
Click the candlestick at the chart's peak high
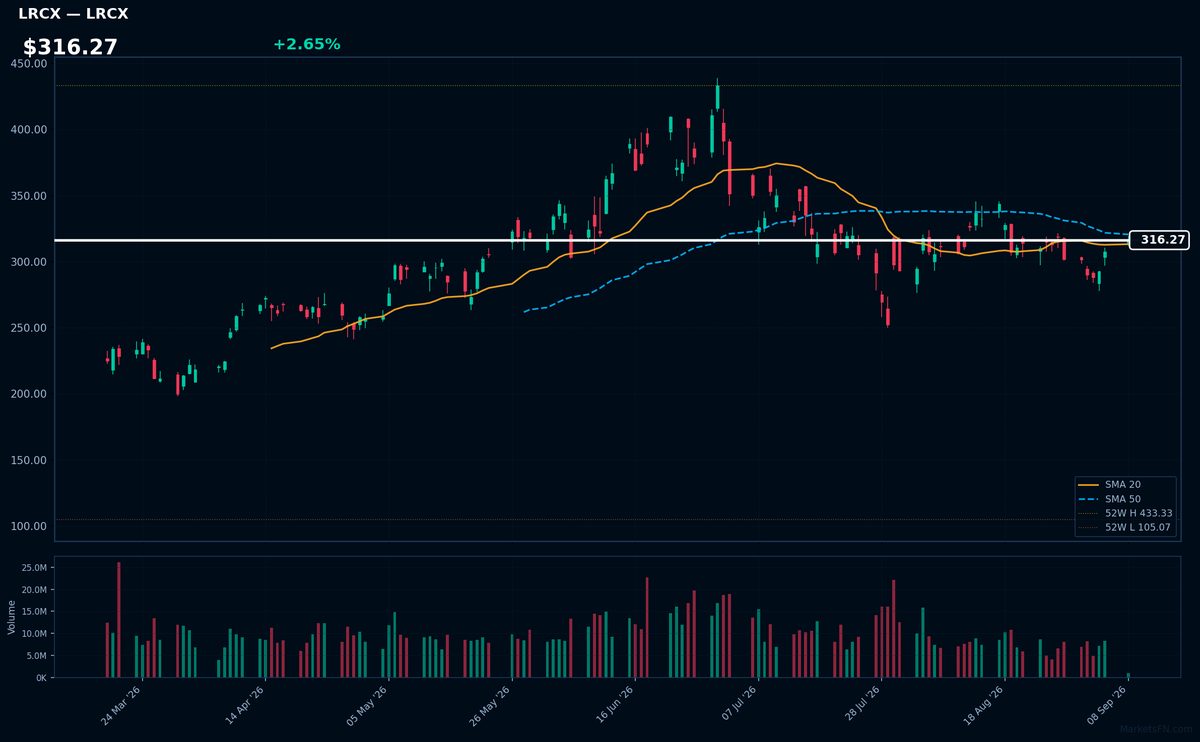click(x=717, y=97)
